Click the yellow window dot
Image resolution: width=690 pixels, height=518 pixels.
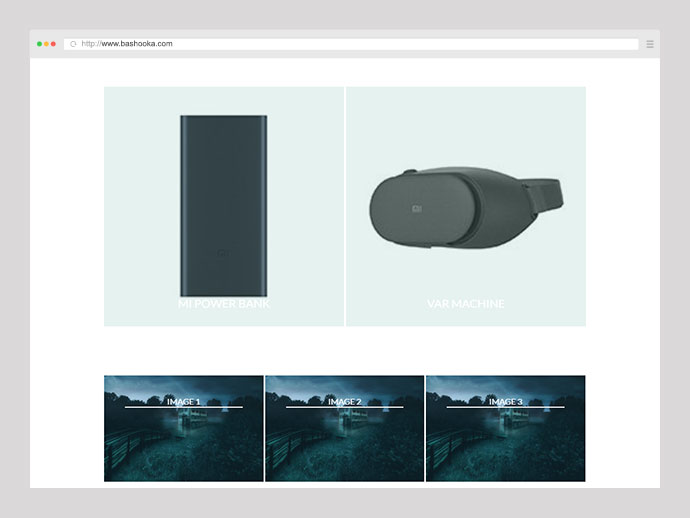46,44
